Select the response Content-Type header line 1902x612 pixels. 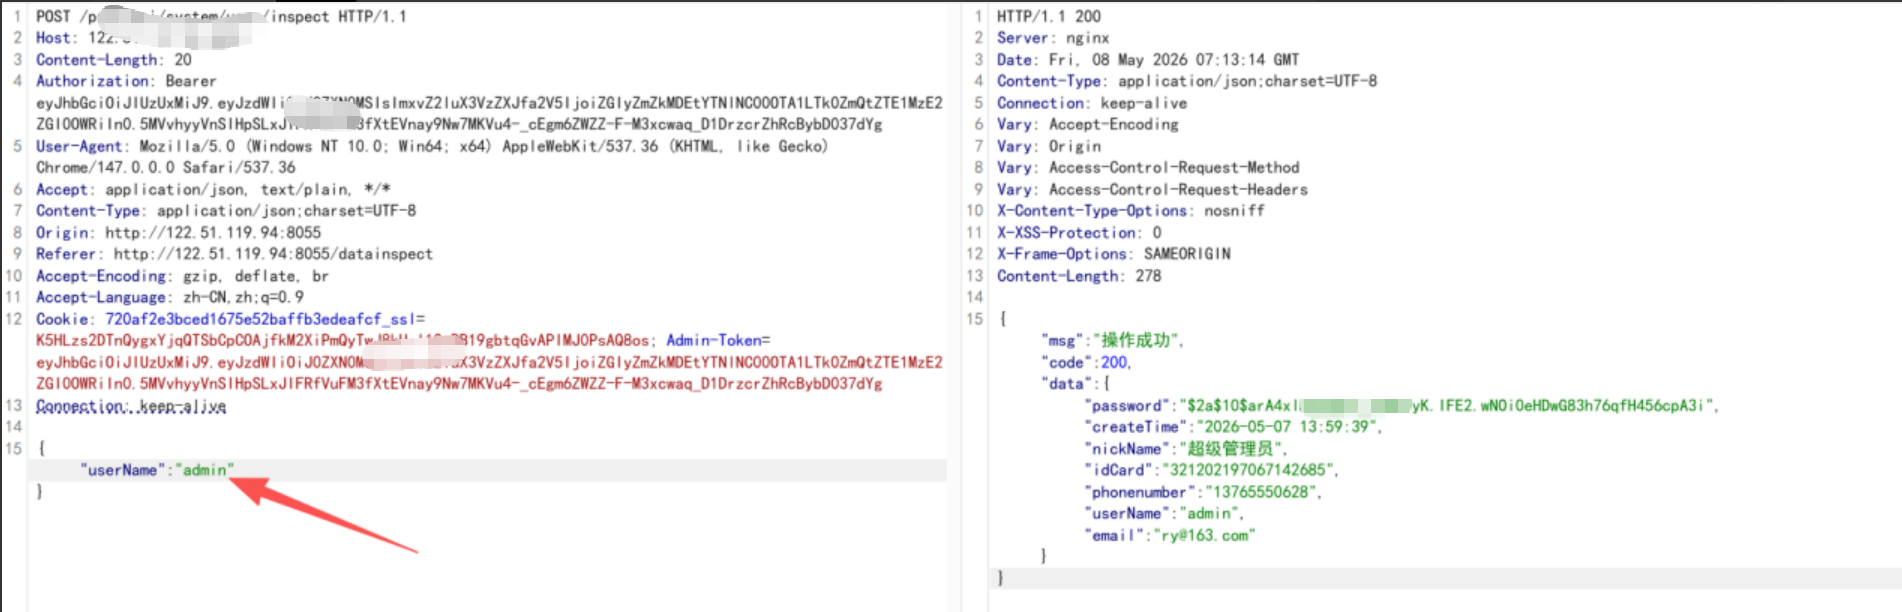1187,81
